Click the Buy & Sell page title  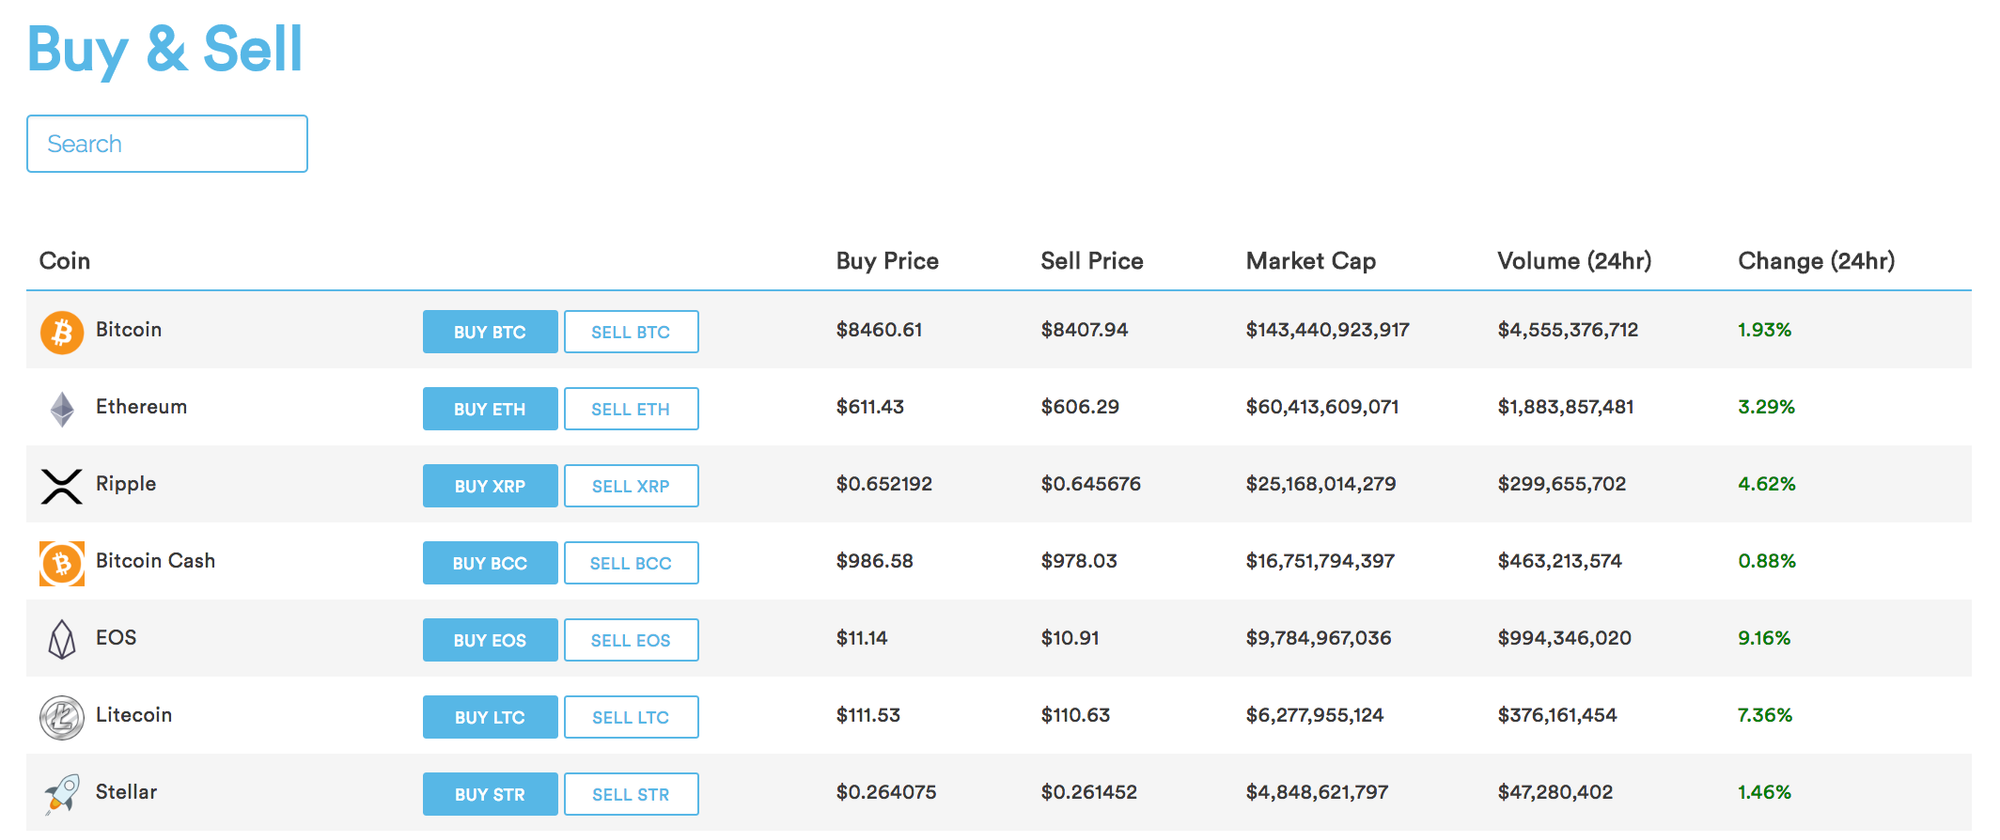pyautogui.click(x=165, y=49)
